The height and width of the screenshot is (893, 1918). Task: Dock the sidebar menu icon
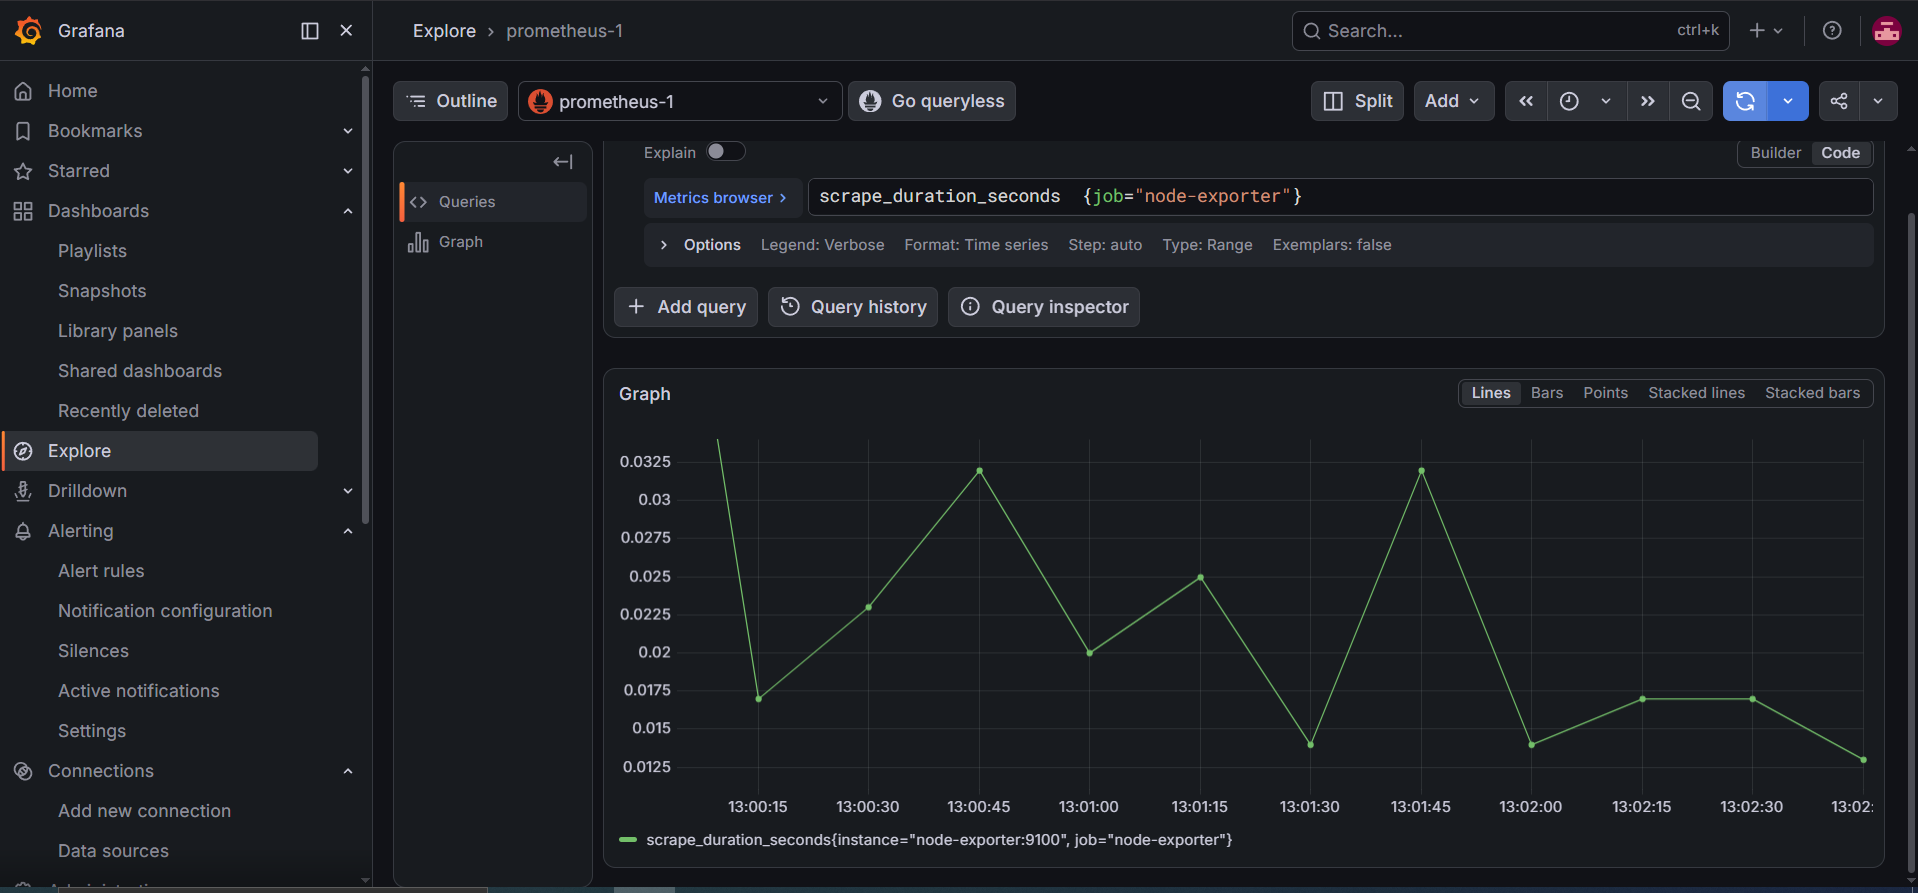point(310,31)
